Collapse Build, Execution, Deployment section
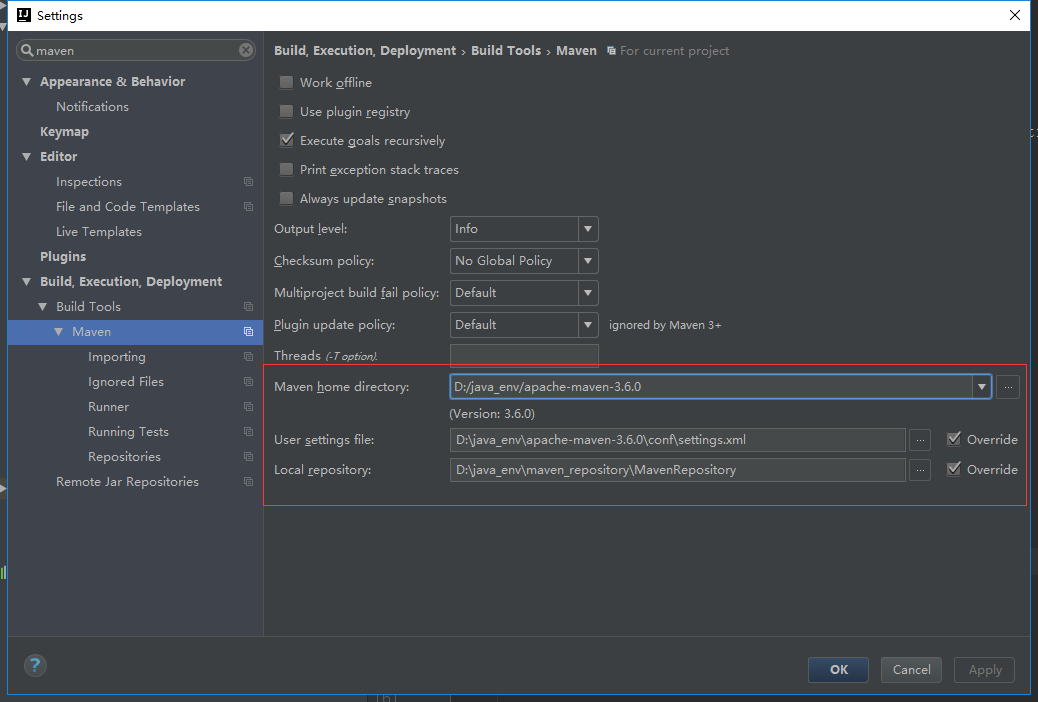This screenshot has height=702, width=1038. (26, 281)
